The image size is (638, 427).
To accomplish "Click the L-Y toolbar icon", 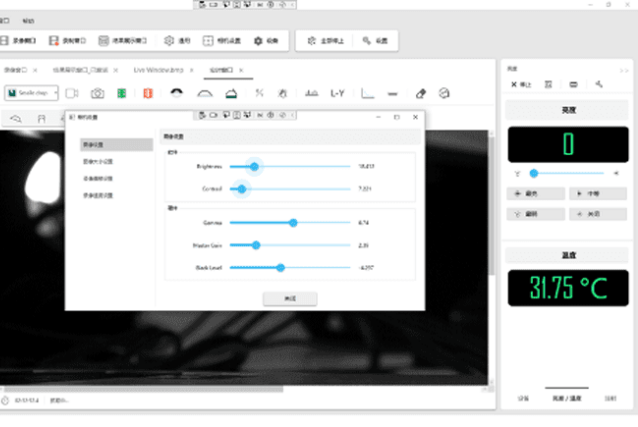I will [x=338, y=93].
